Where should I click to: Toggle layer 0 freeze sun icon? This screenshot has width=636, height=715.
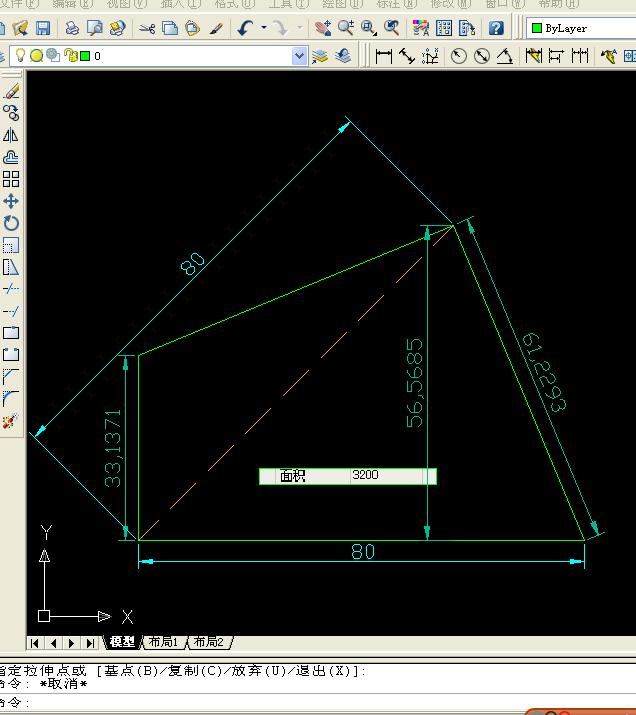(x=36, y=56)
